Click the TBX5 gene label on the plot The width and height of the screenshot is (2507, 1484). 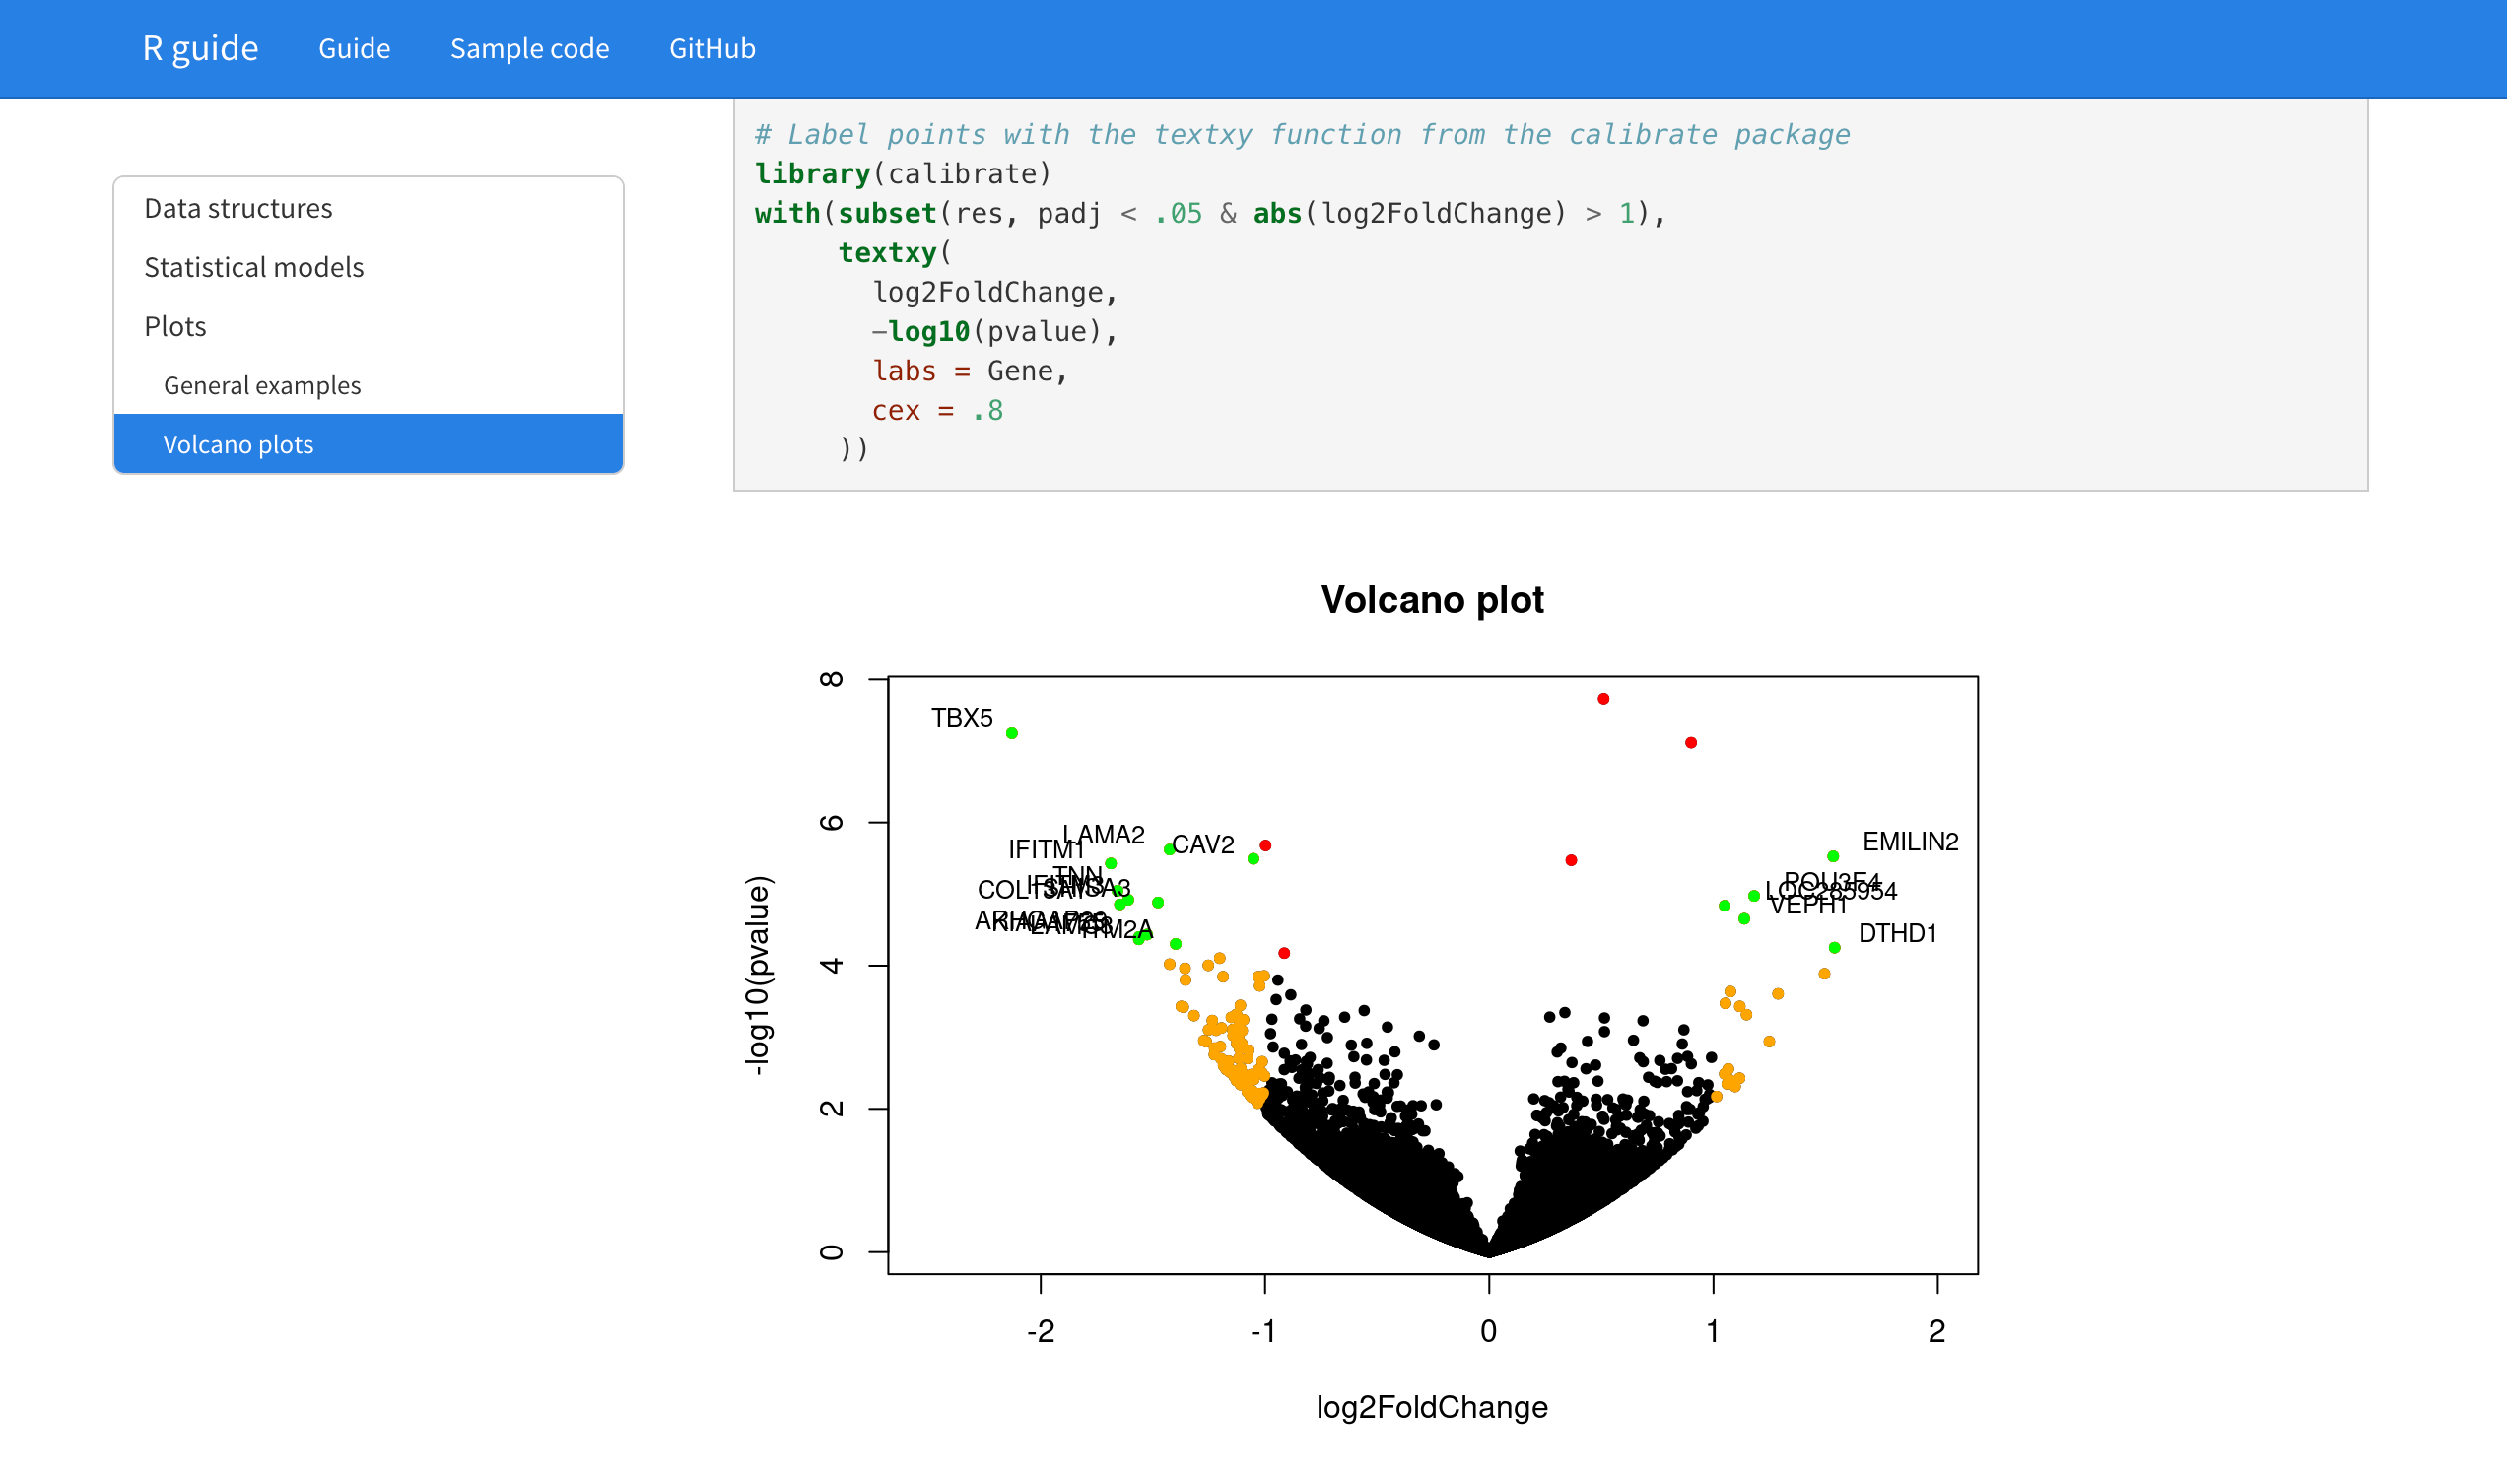(x=961, y=718)
